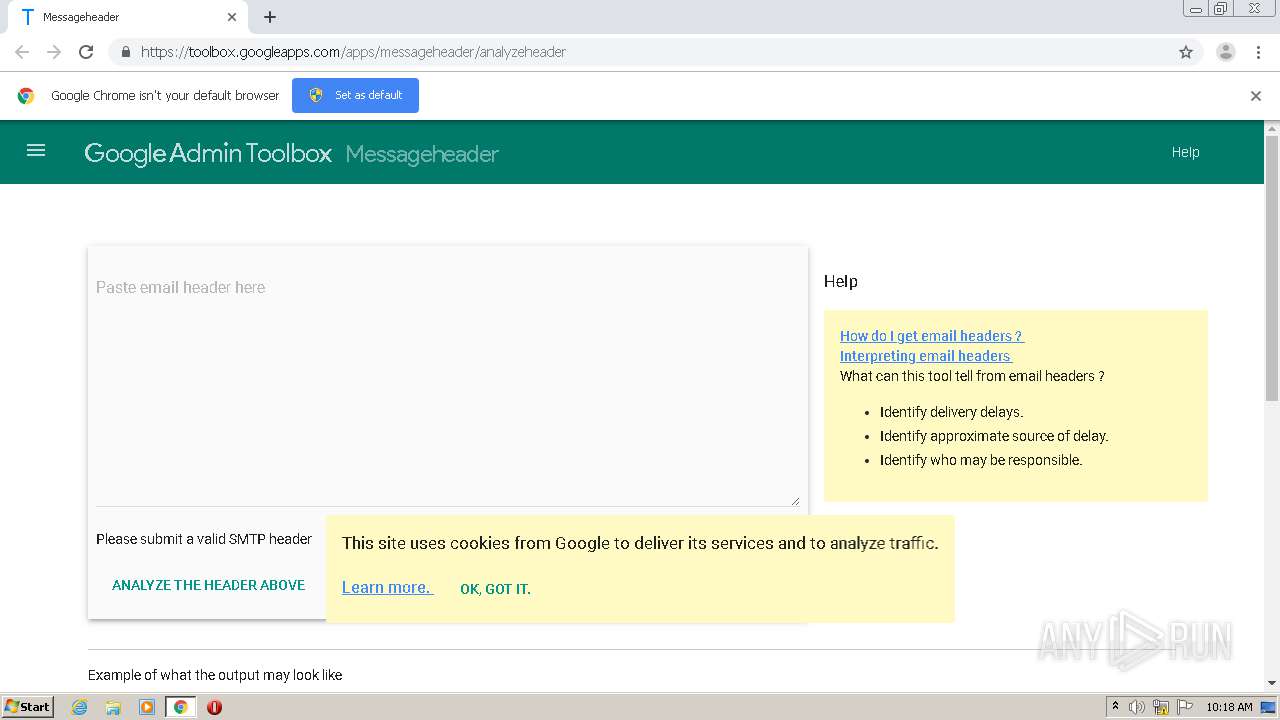Click the Set as default button
The width and height of the screenshot is (1280, 720).
tap(355, 95)
